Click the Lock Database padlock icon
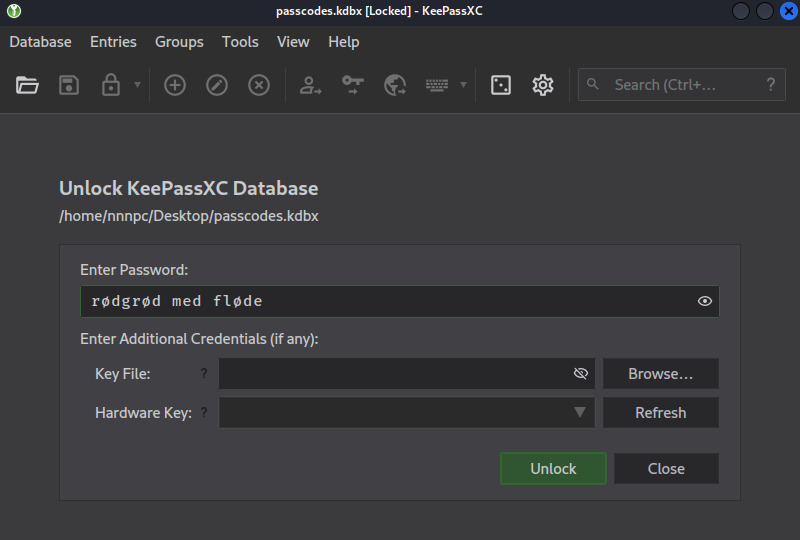This screenshot has width=800, height=540. 111,85
